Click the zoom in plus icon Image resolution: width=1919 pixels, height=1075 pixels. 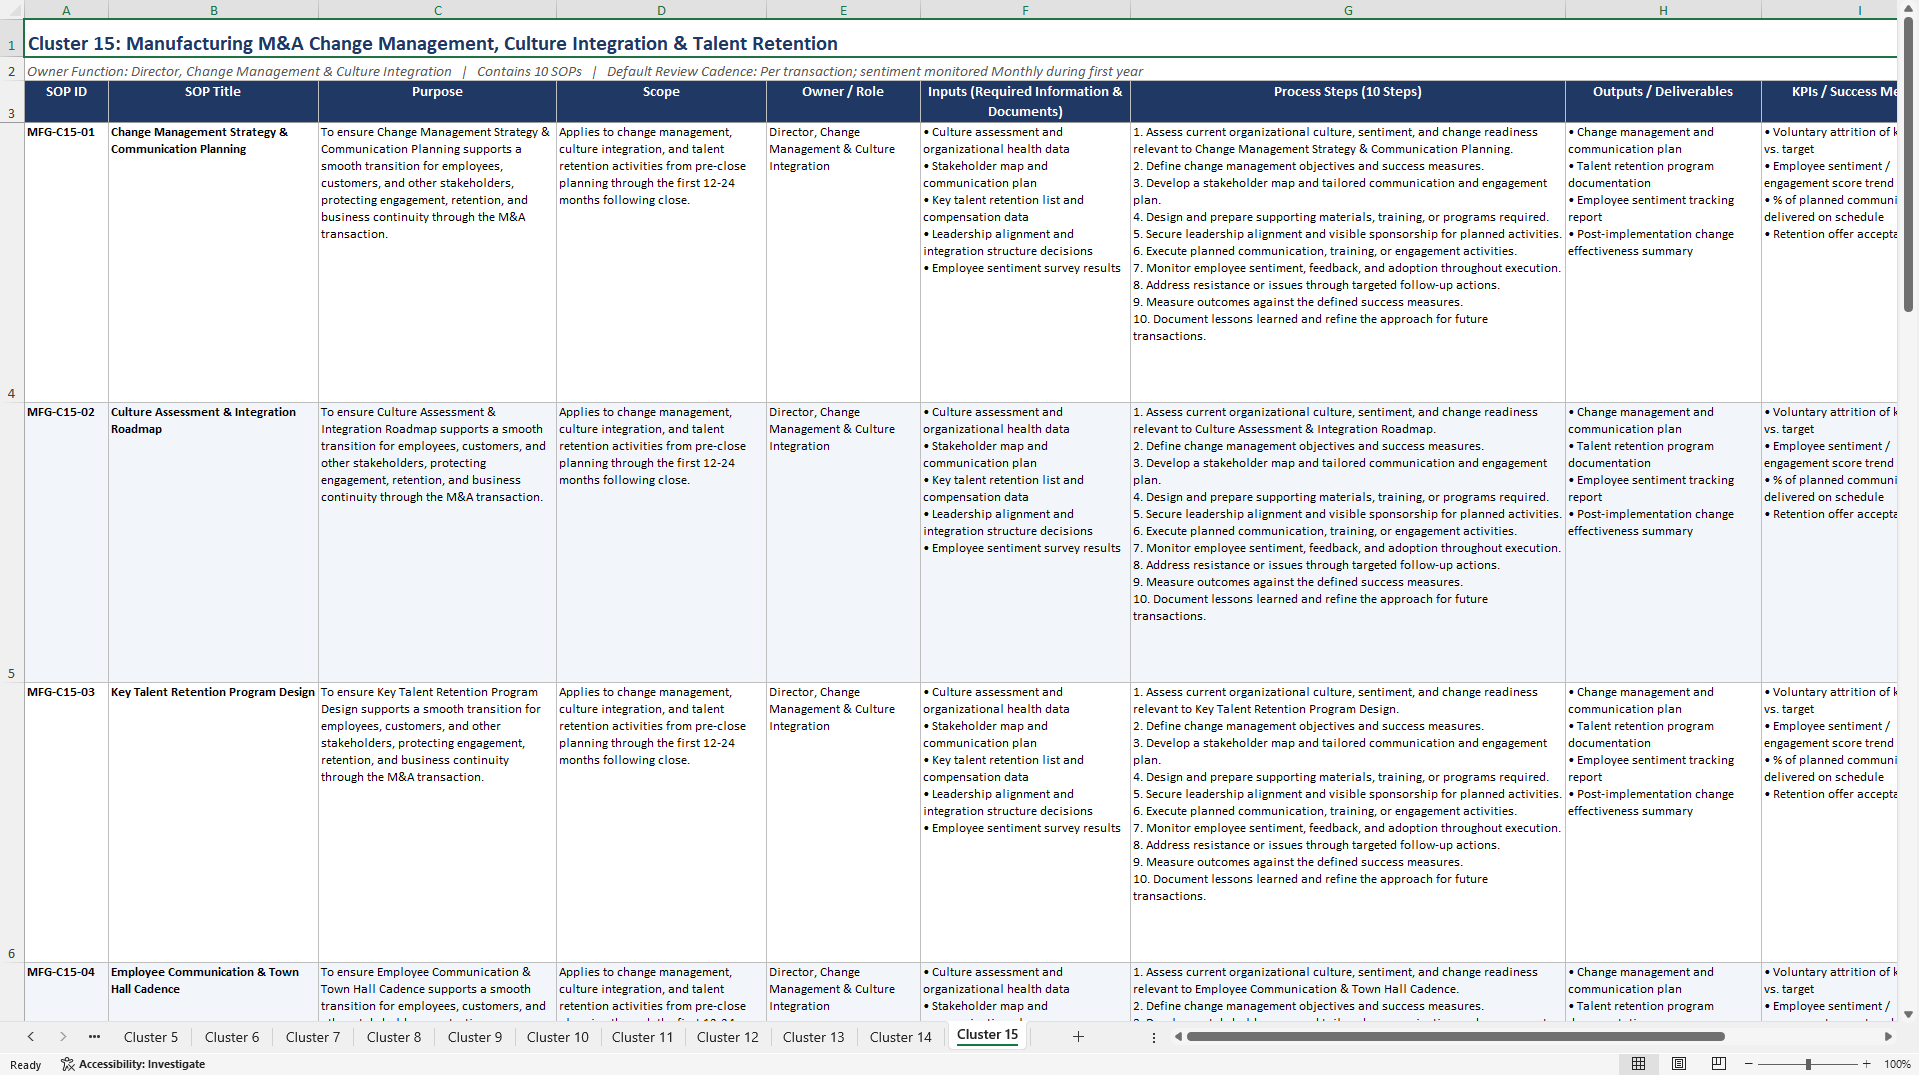pos(1866,1064)
